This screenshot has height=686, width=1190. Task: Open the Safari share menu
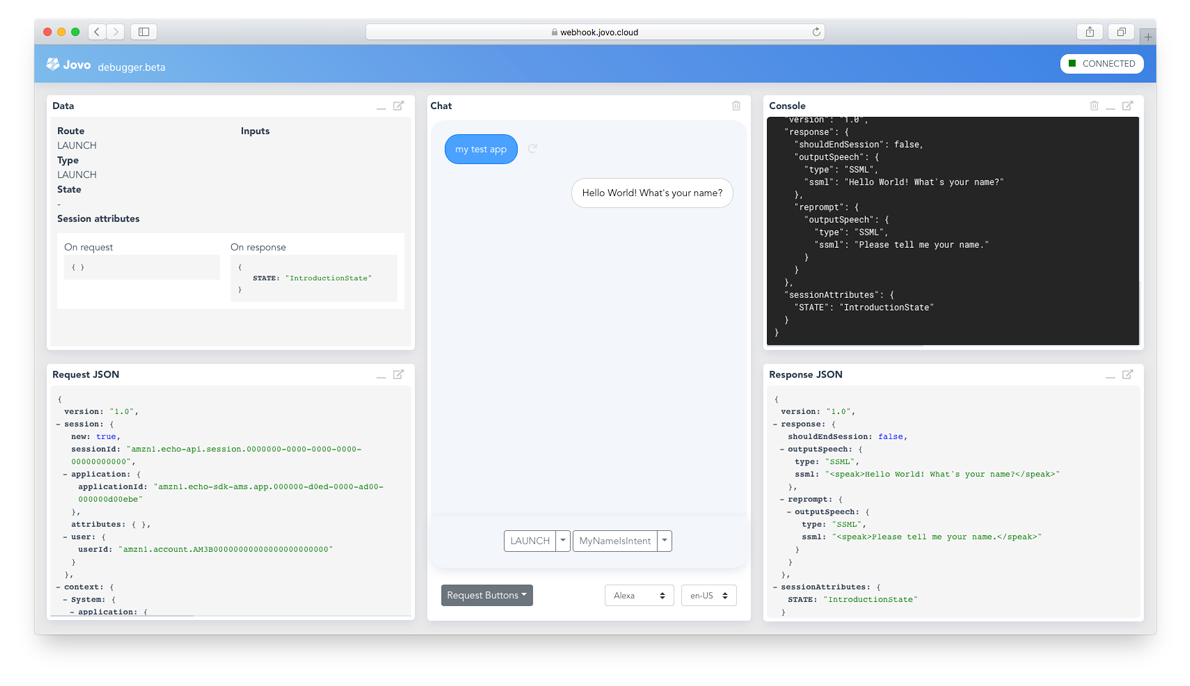1090,32
